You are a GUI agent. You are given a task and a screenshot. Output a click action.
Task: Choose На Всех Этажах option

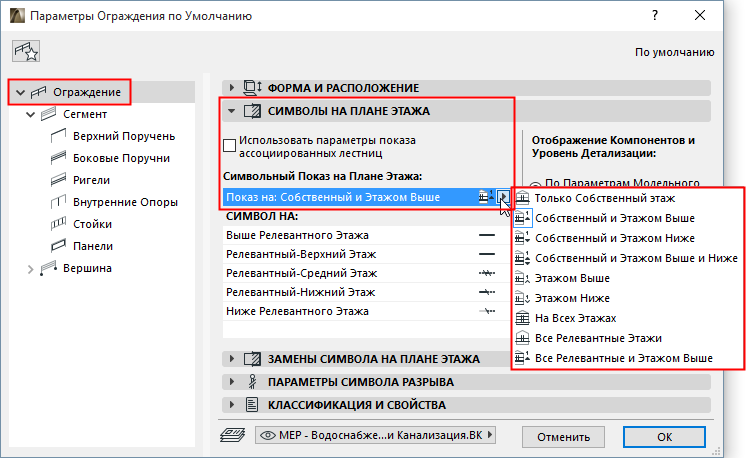click(x=628, y=318)
